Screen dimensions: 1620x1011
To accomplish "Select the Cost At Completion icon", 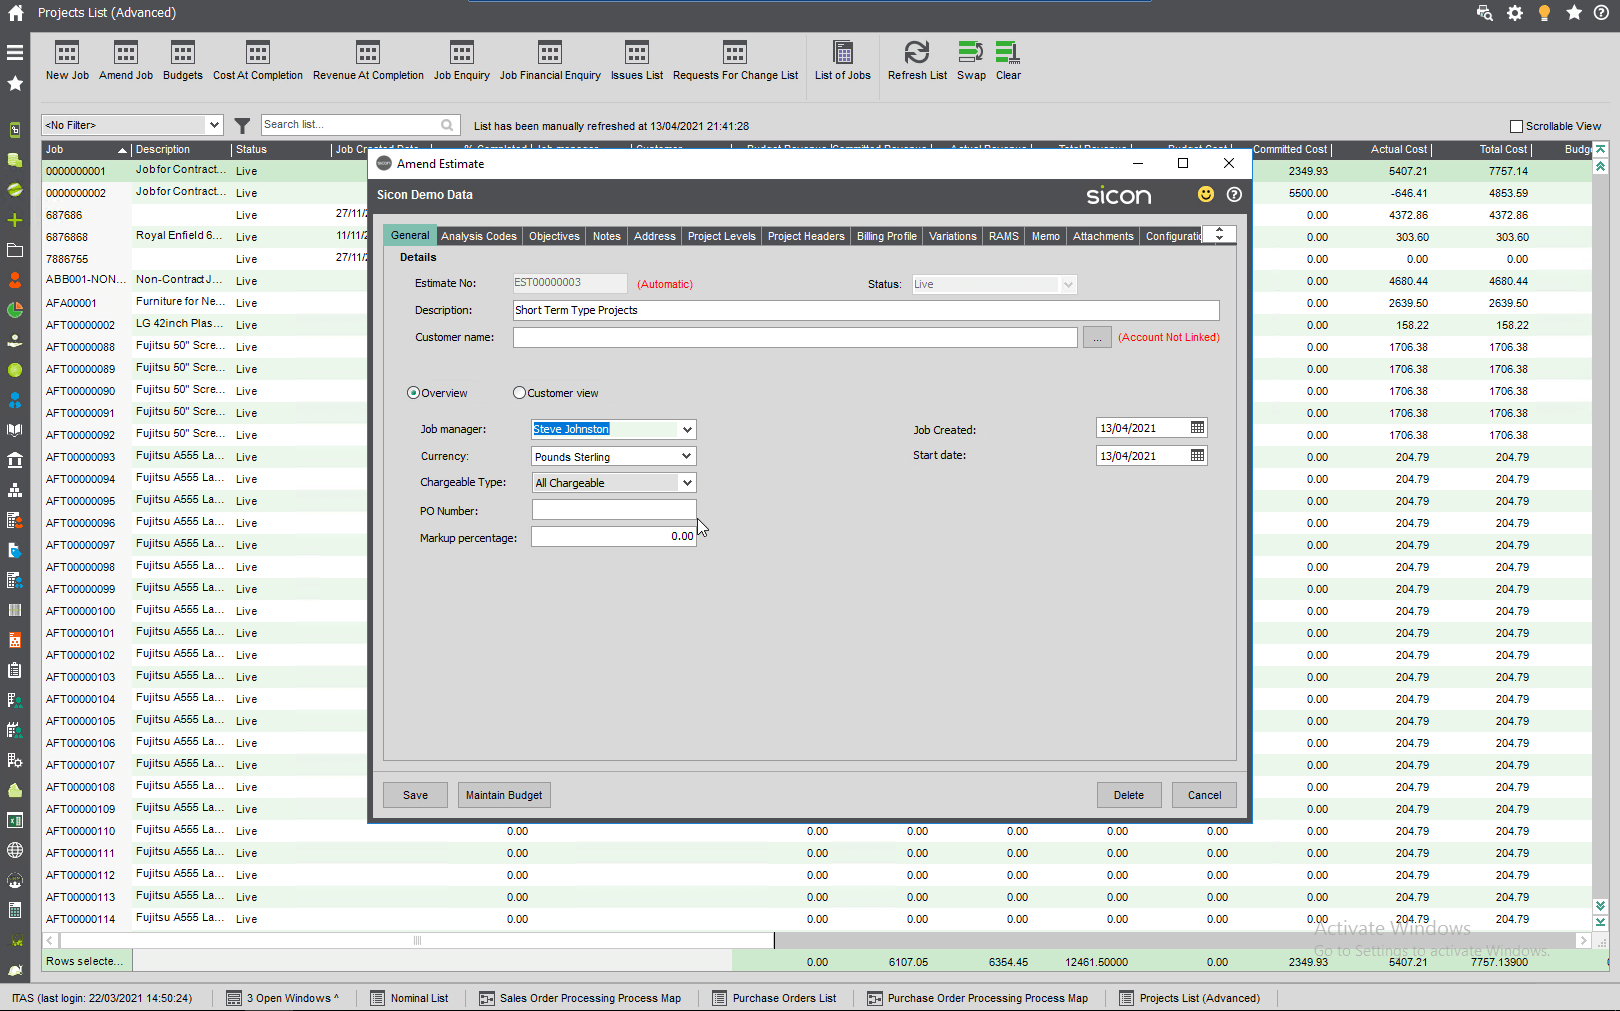I will tap(258, 60).
